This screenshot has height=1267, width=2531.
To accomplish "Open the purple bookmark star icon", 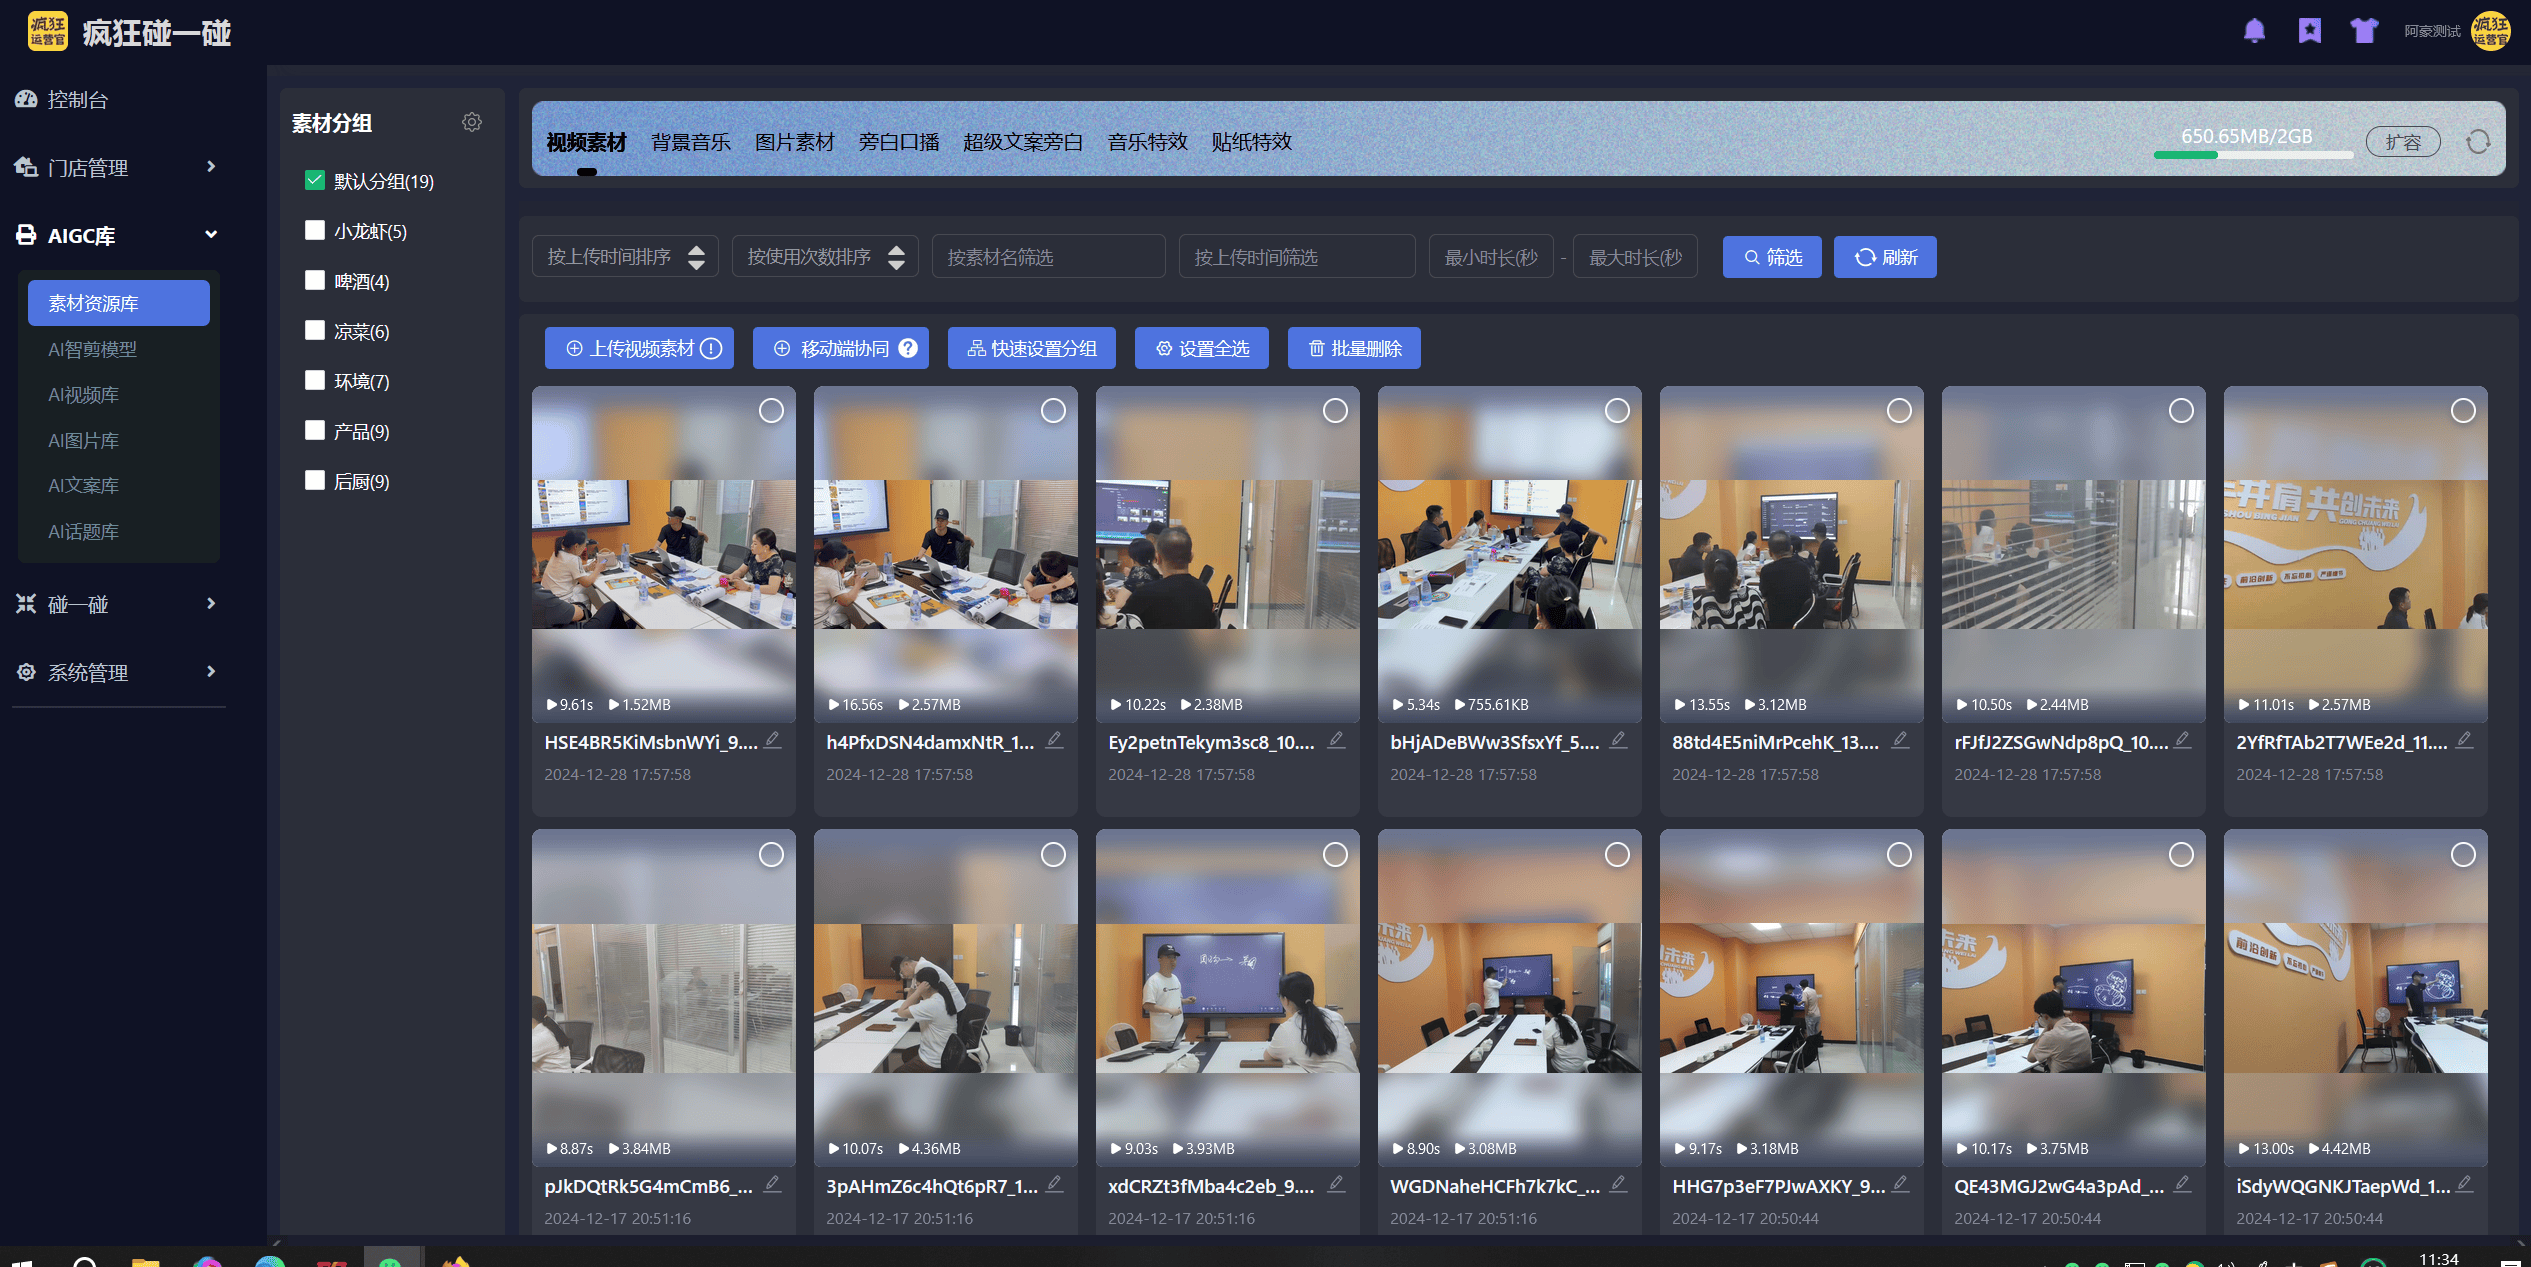I will [2309, 31].
